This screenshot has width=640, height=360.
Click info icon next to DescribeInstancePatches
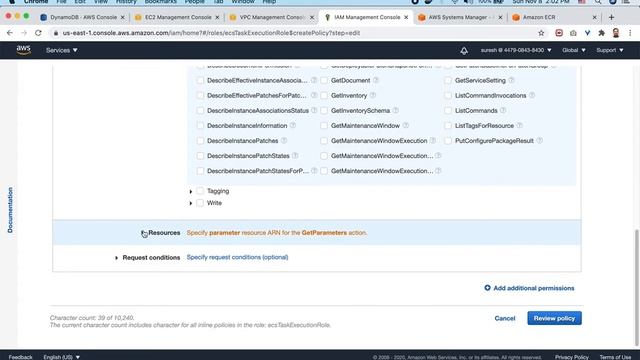point(284,141)
